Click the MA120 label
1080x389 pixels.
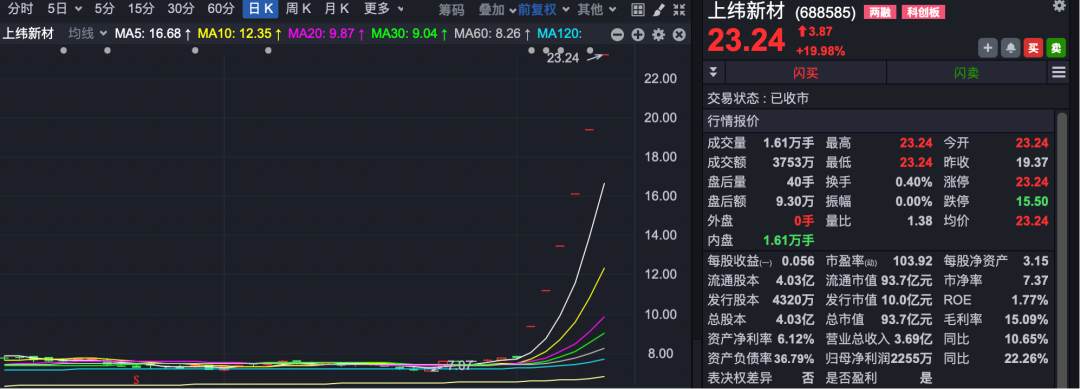tap(559, 34)
